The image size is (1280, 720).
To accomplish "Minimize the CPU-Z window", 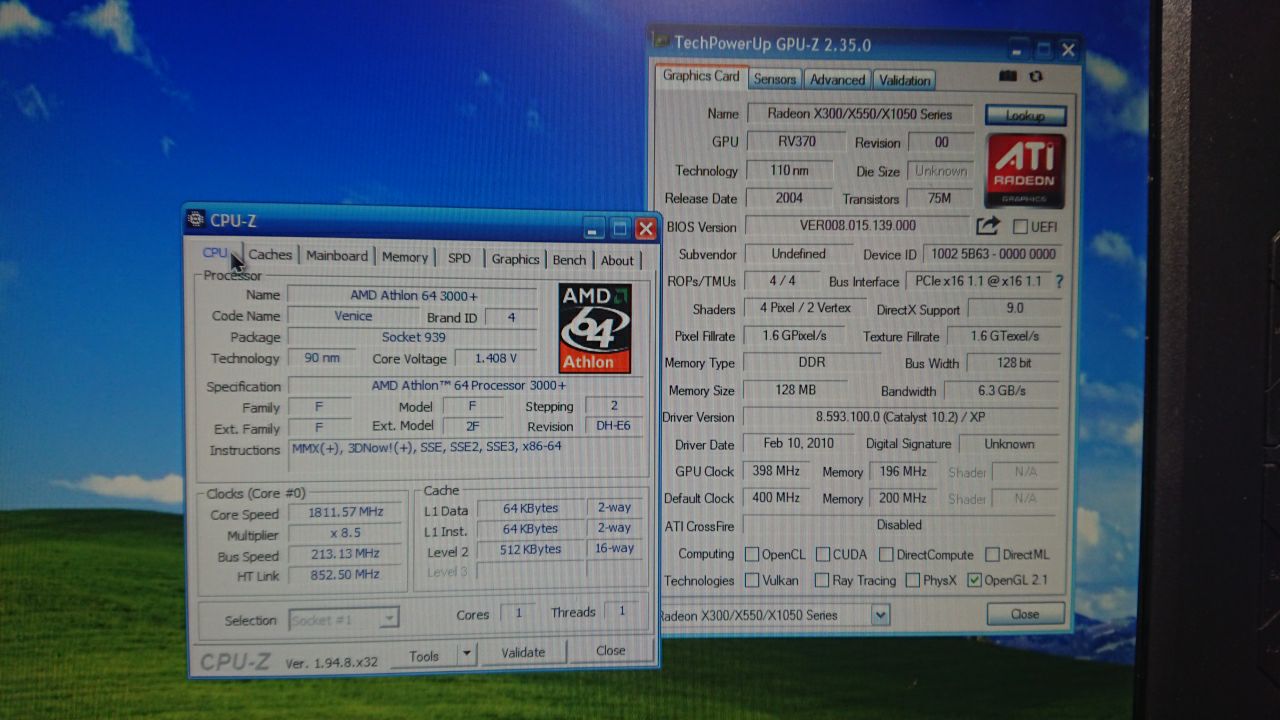I will (x=594, y=229).
